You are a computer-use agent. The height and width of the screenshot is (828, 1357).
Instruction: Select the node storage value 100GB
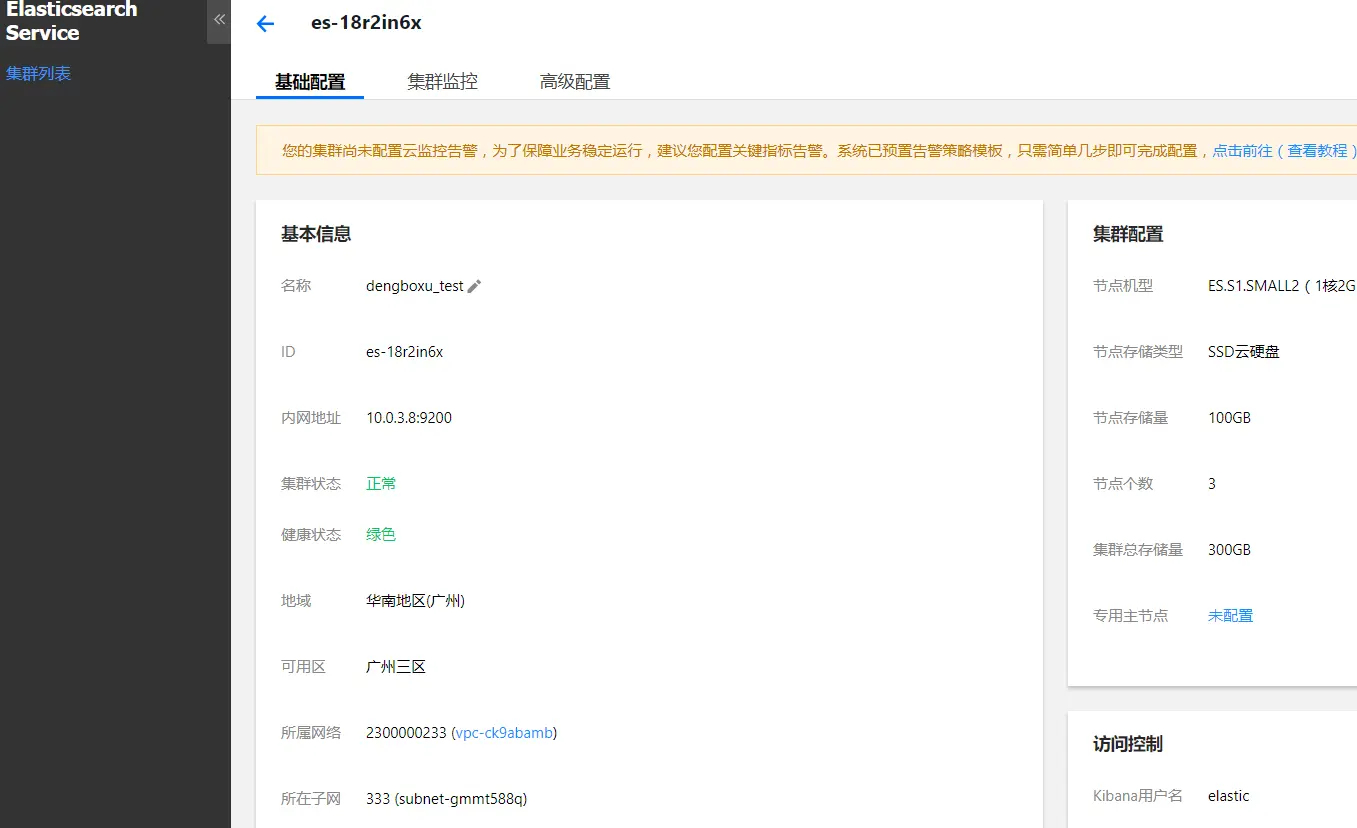1229,418
